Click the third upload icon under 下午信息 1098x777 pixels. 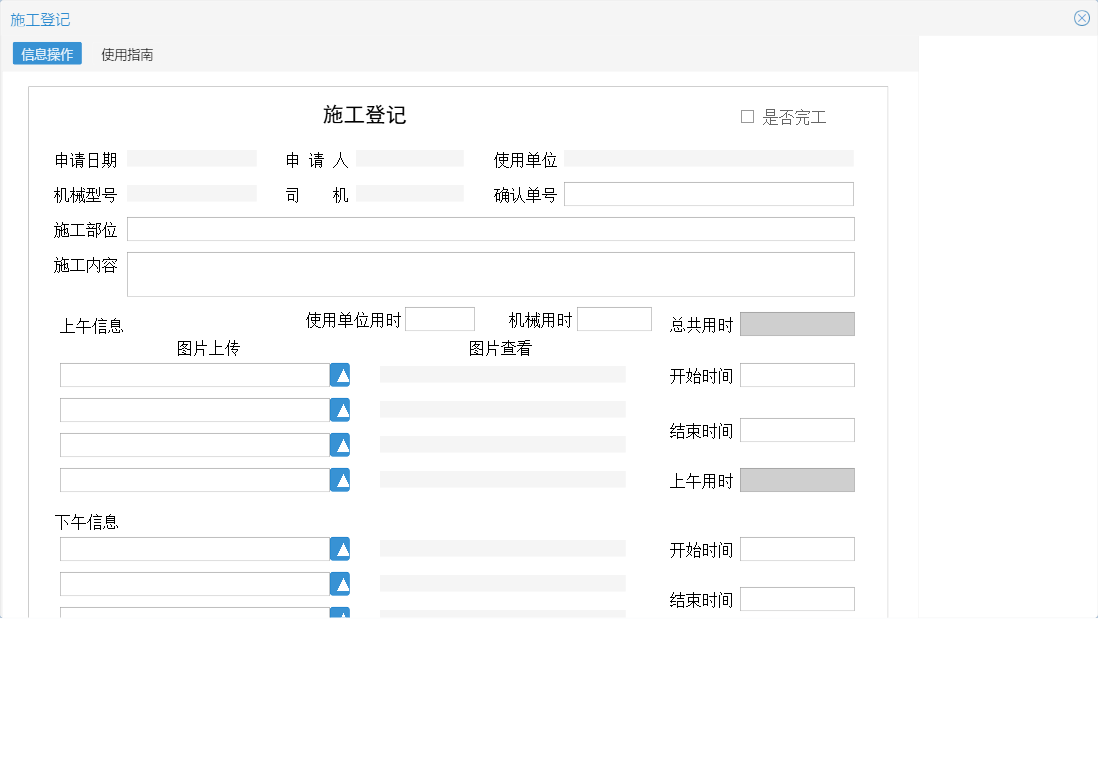(340, 612)
